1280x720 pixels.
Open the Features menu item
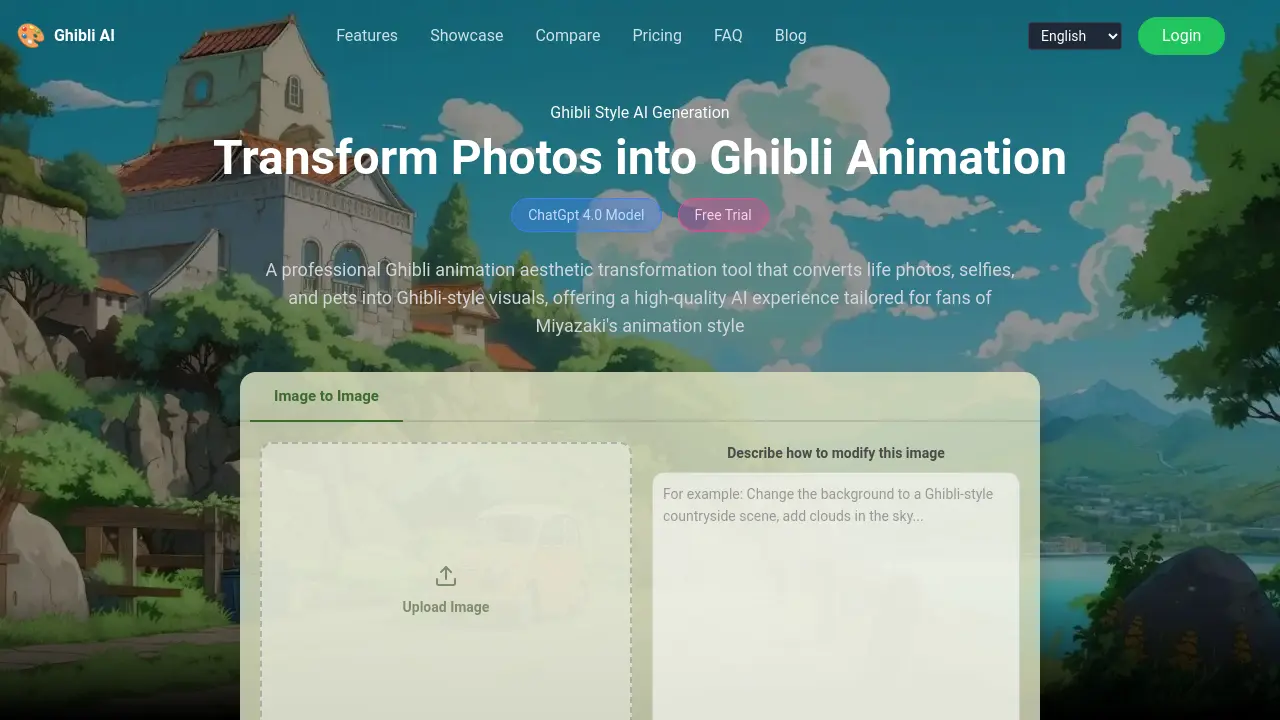coord(367,36)
